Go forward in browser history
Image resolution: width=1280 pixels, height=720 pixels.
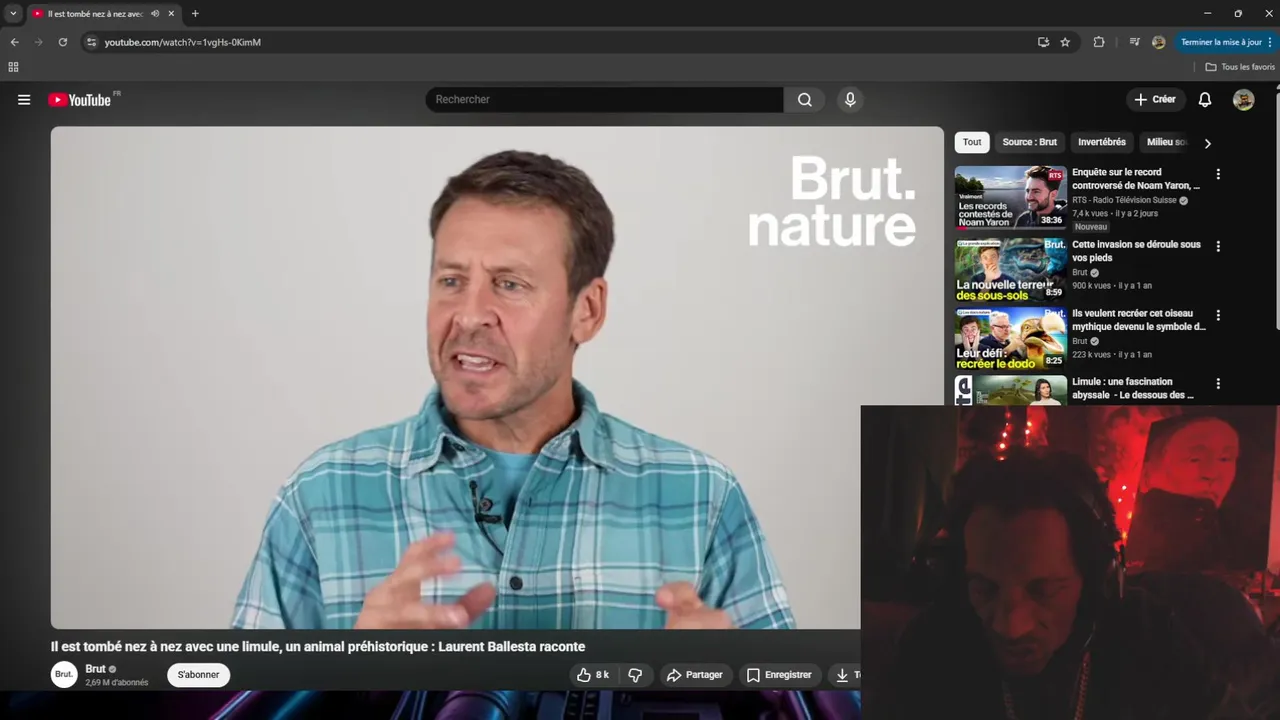click(39, 42)
